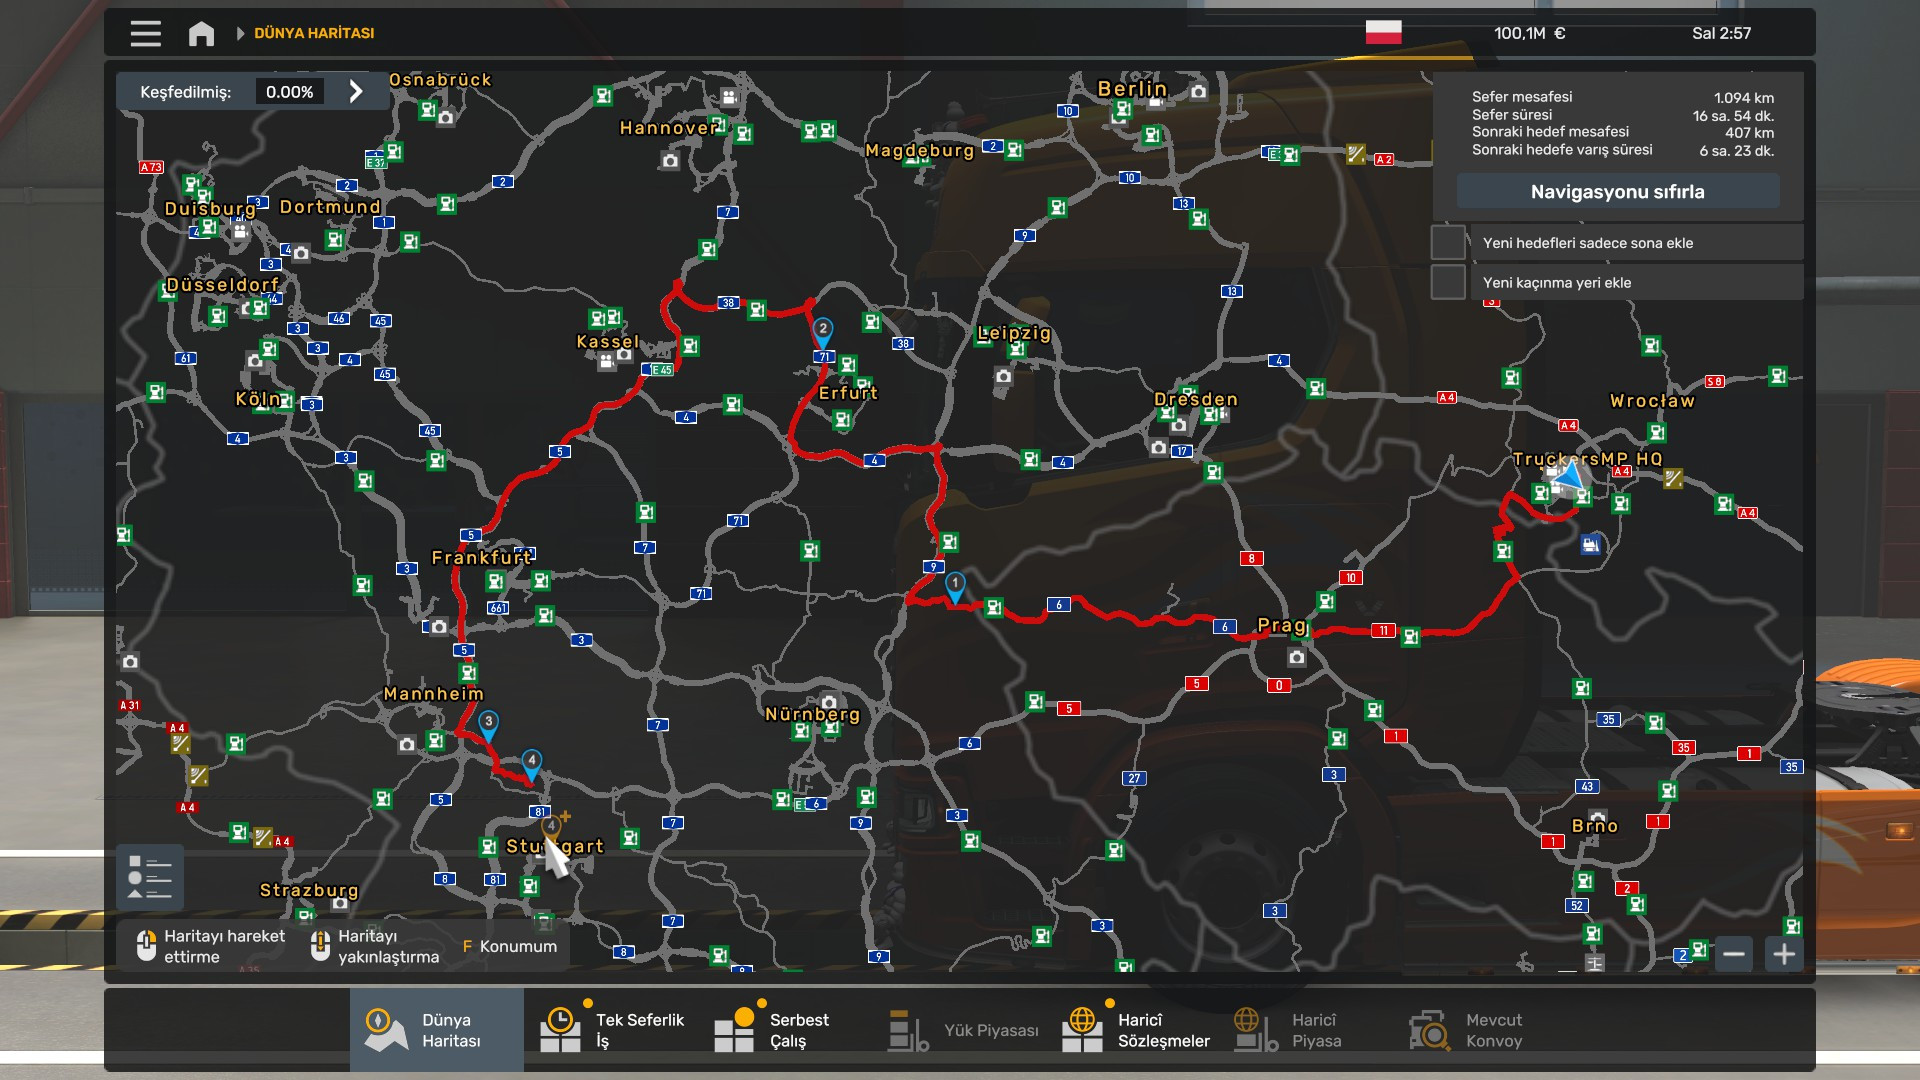Open the hamburger main menu
The width and height of the screenshot is (1920, 1080).
(145, 33)
